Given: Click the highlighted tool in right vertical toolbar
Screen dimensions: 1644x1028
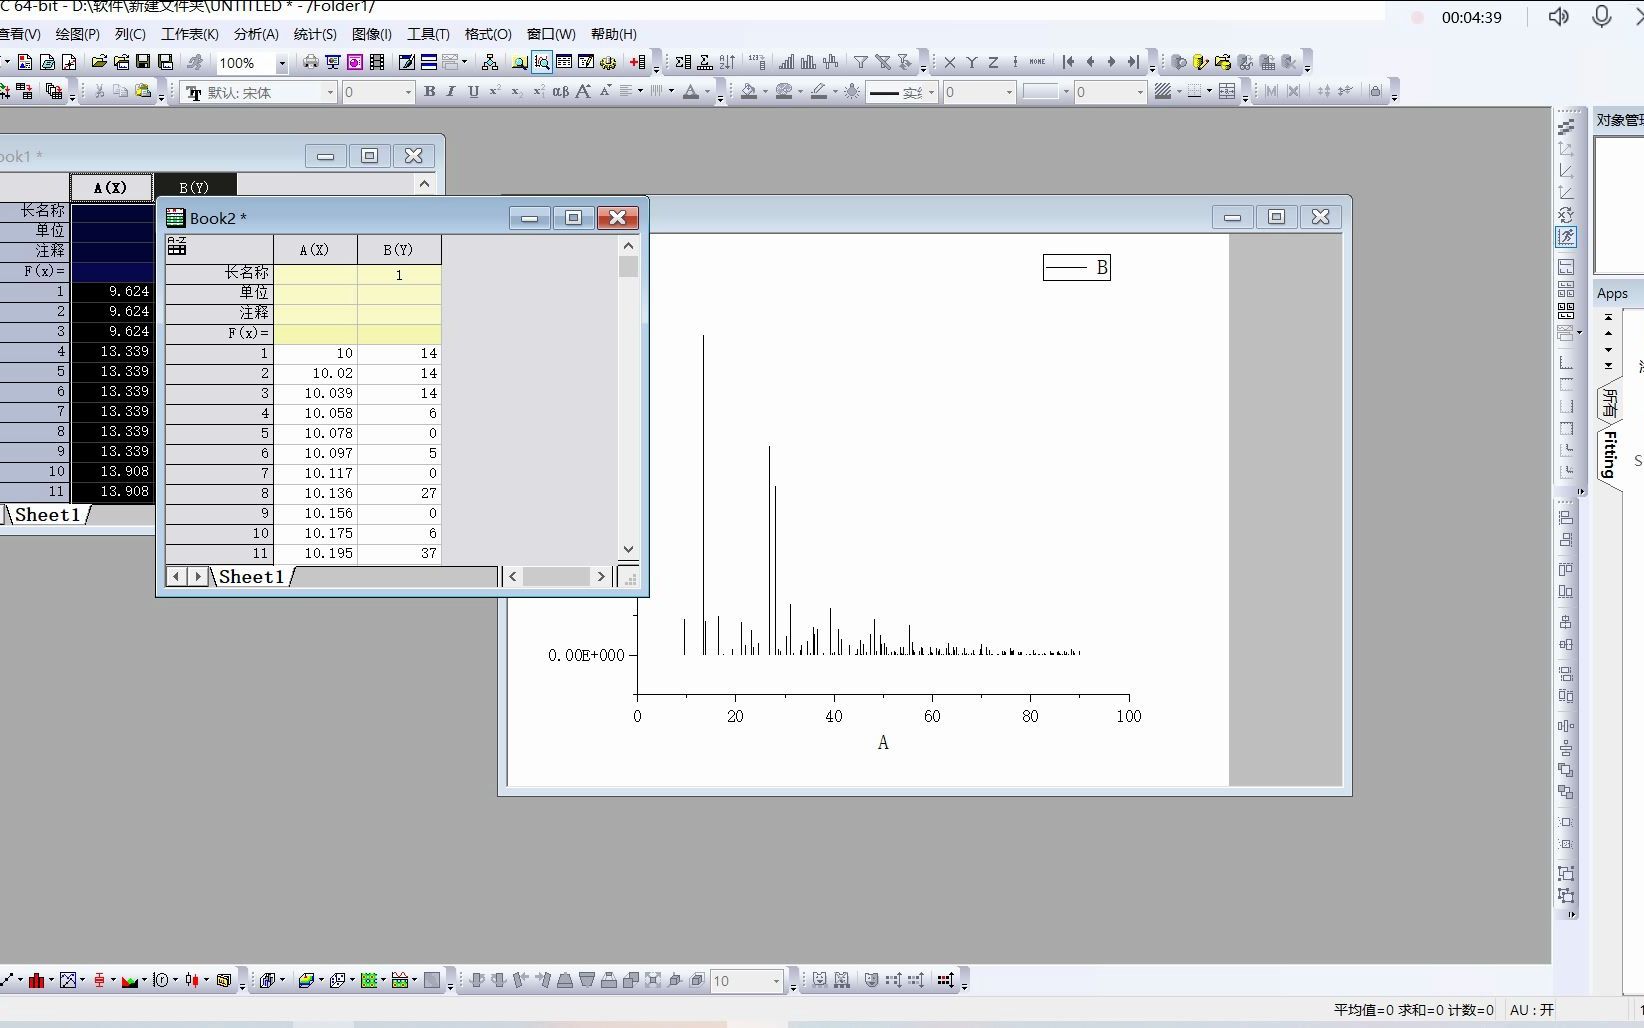Looking at the screenshot, I should pyautogui.click(x=1566, y=238).
